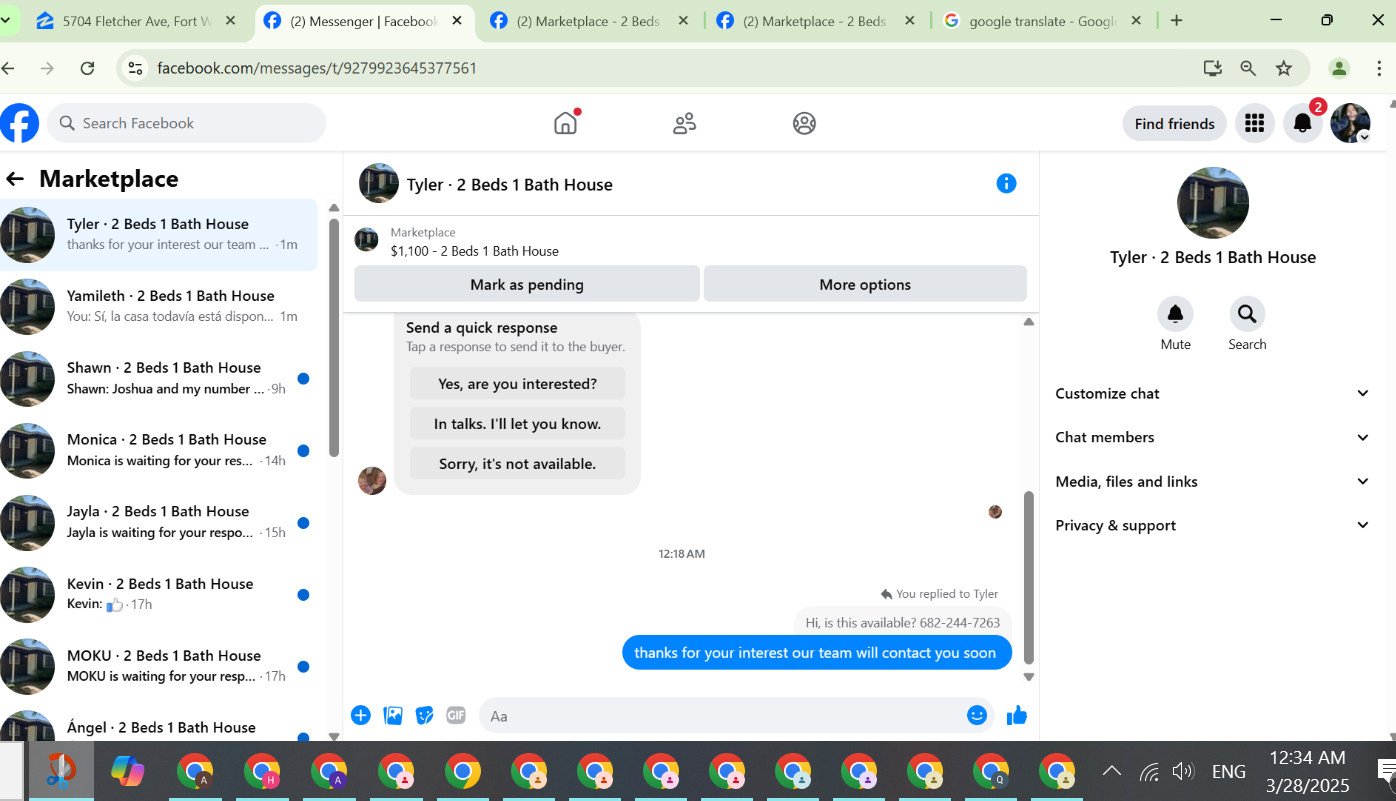1396x801 pixels.
Task: Click the chat messages scrollbar
Action: (1028, 577)
